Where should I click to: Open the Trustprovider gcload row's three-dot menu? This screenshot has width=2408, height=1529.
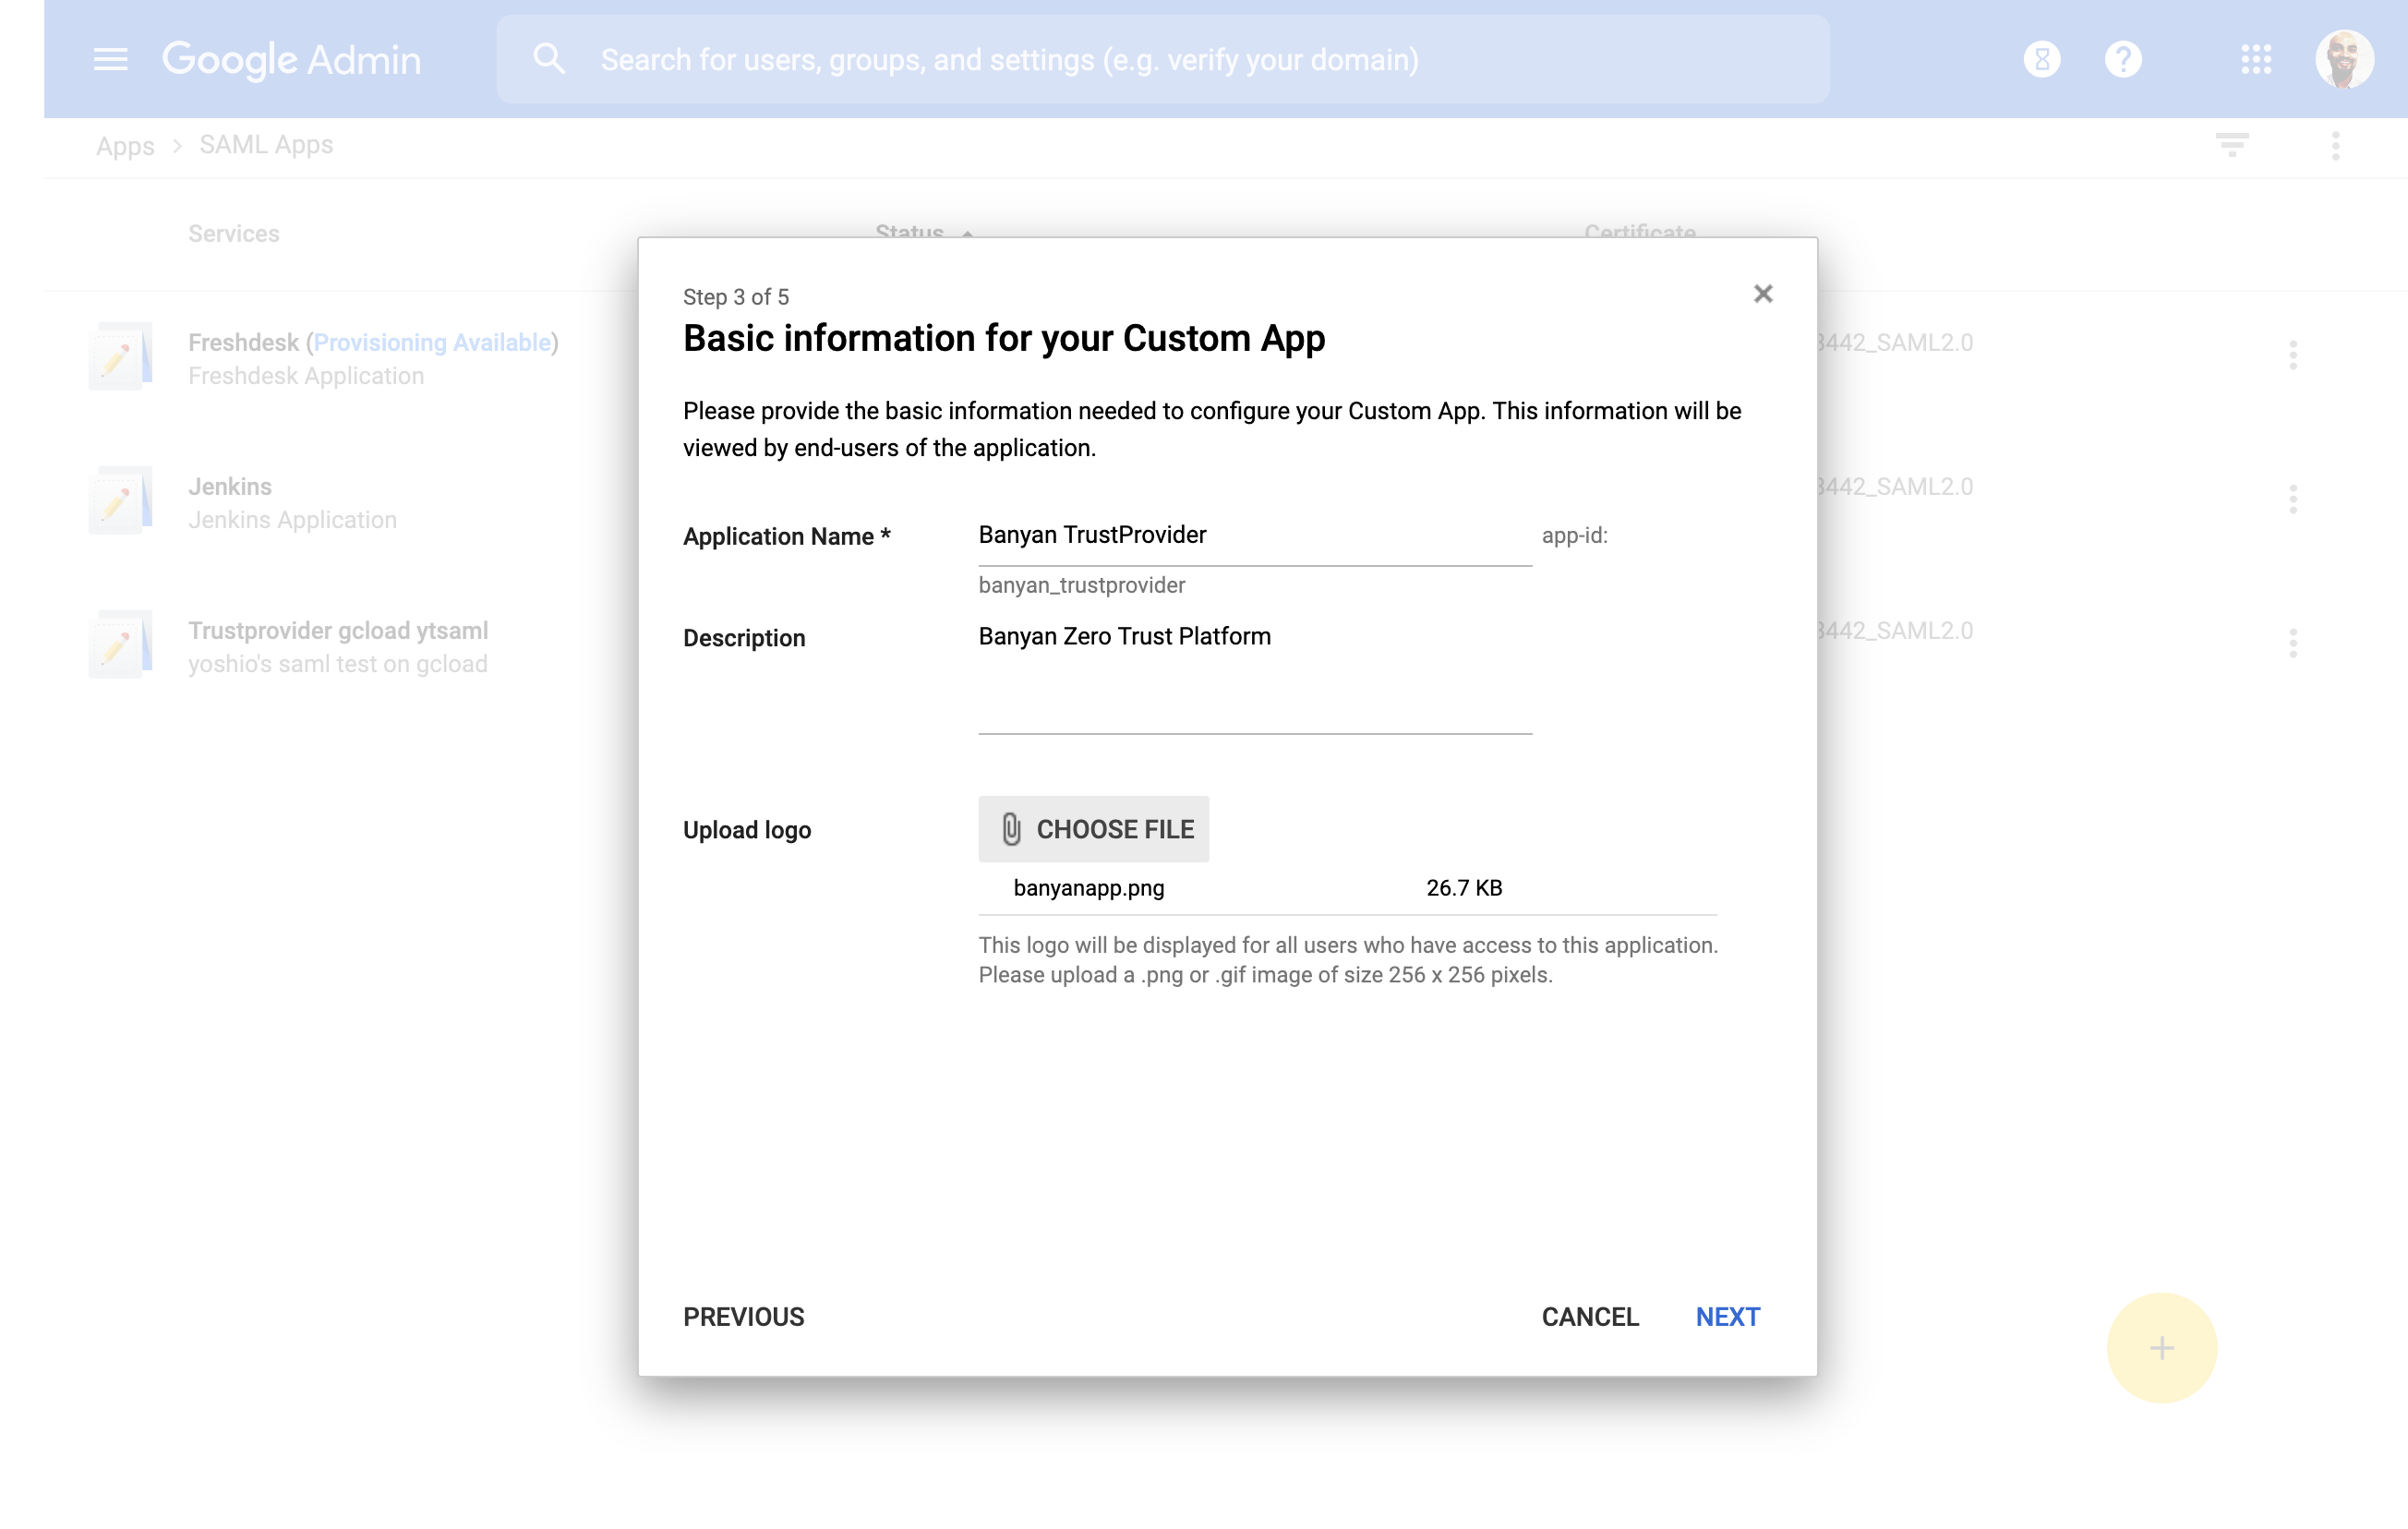(x=2293, y=643)
